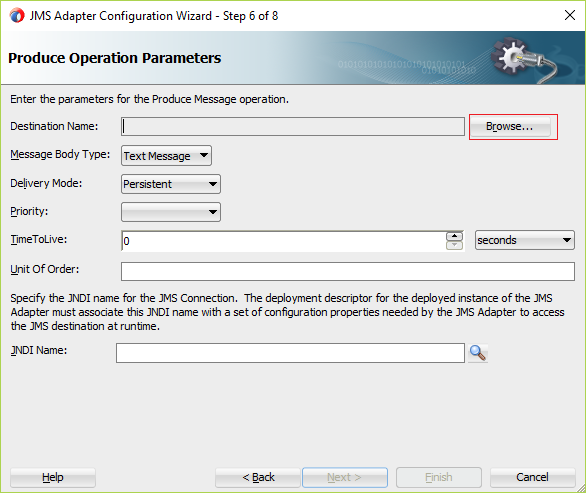Click the JMS Adapter app icon in the title bar
This screenshot has height=493, width=586.
pyautogui.click(x=17, y=16)
